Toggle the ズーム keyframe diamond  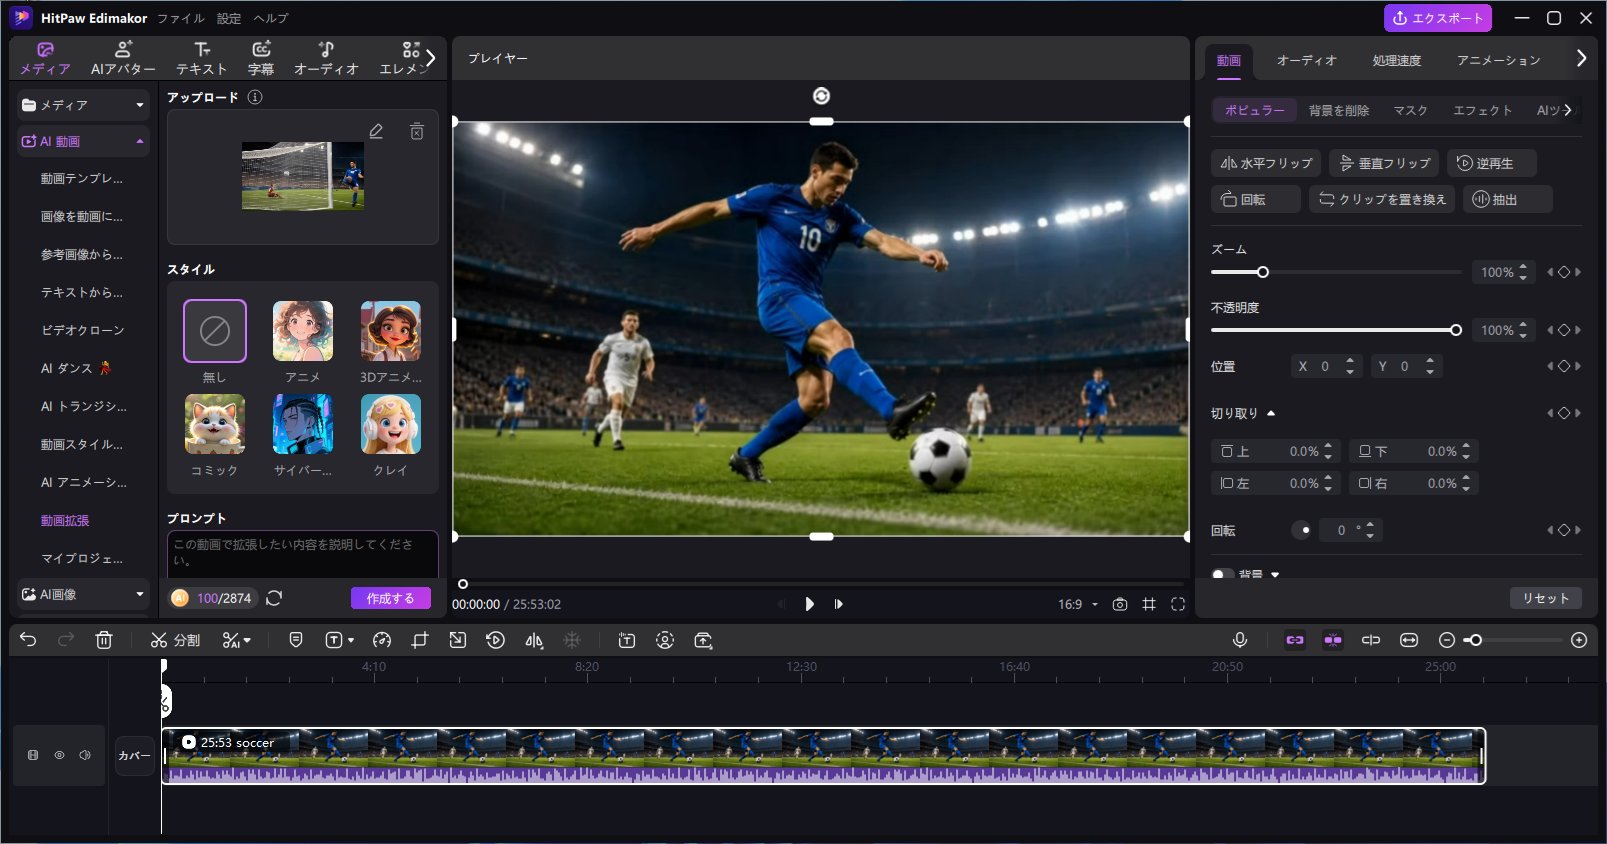[1564, 272]
